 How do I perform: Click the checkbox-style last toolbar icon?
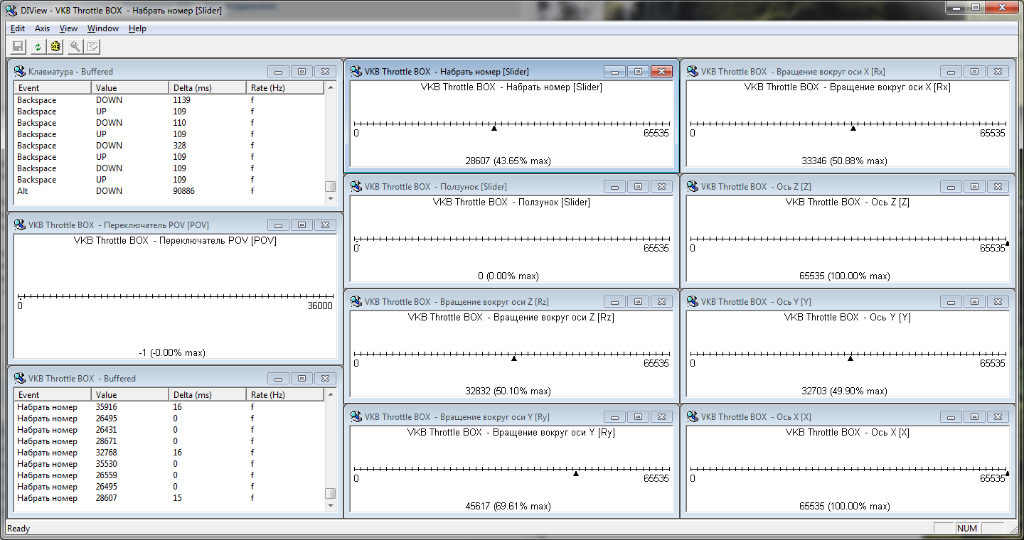pyautogui.click(x=93, y=46)
